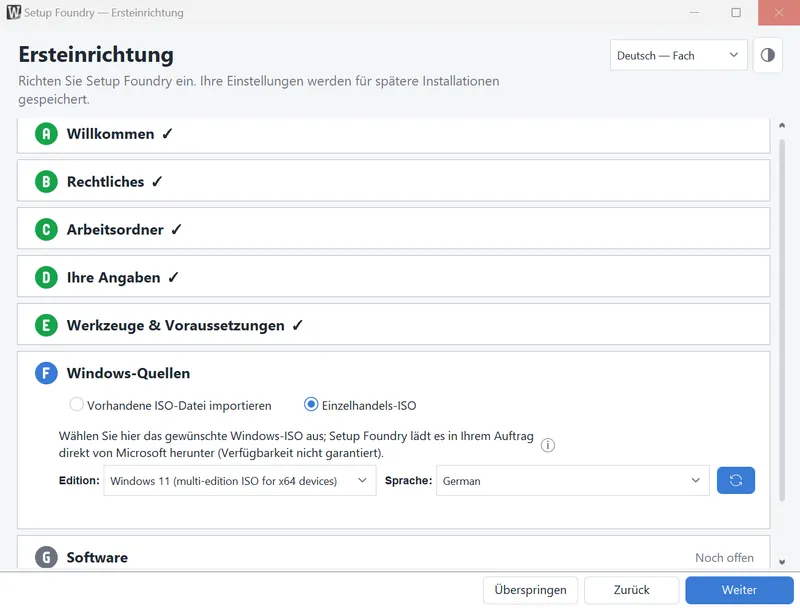Expand the Arbeitsordner section
Viewport: 800px width, 608px height.
[393, 229]
